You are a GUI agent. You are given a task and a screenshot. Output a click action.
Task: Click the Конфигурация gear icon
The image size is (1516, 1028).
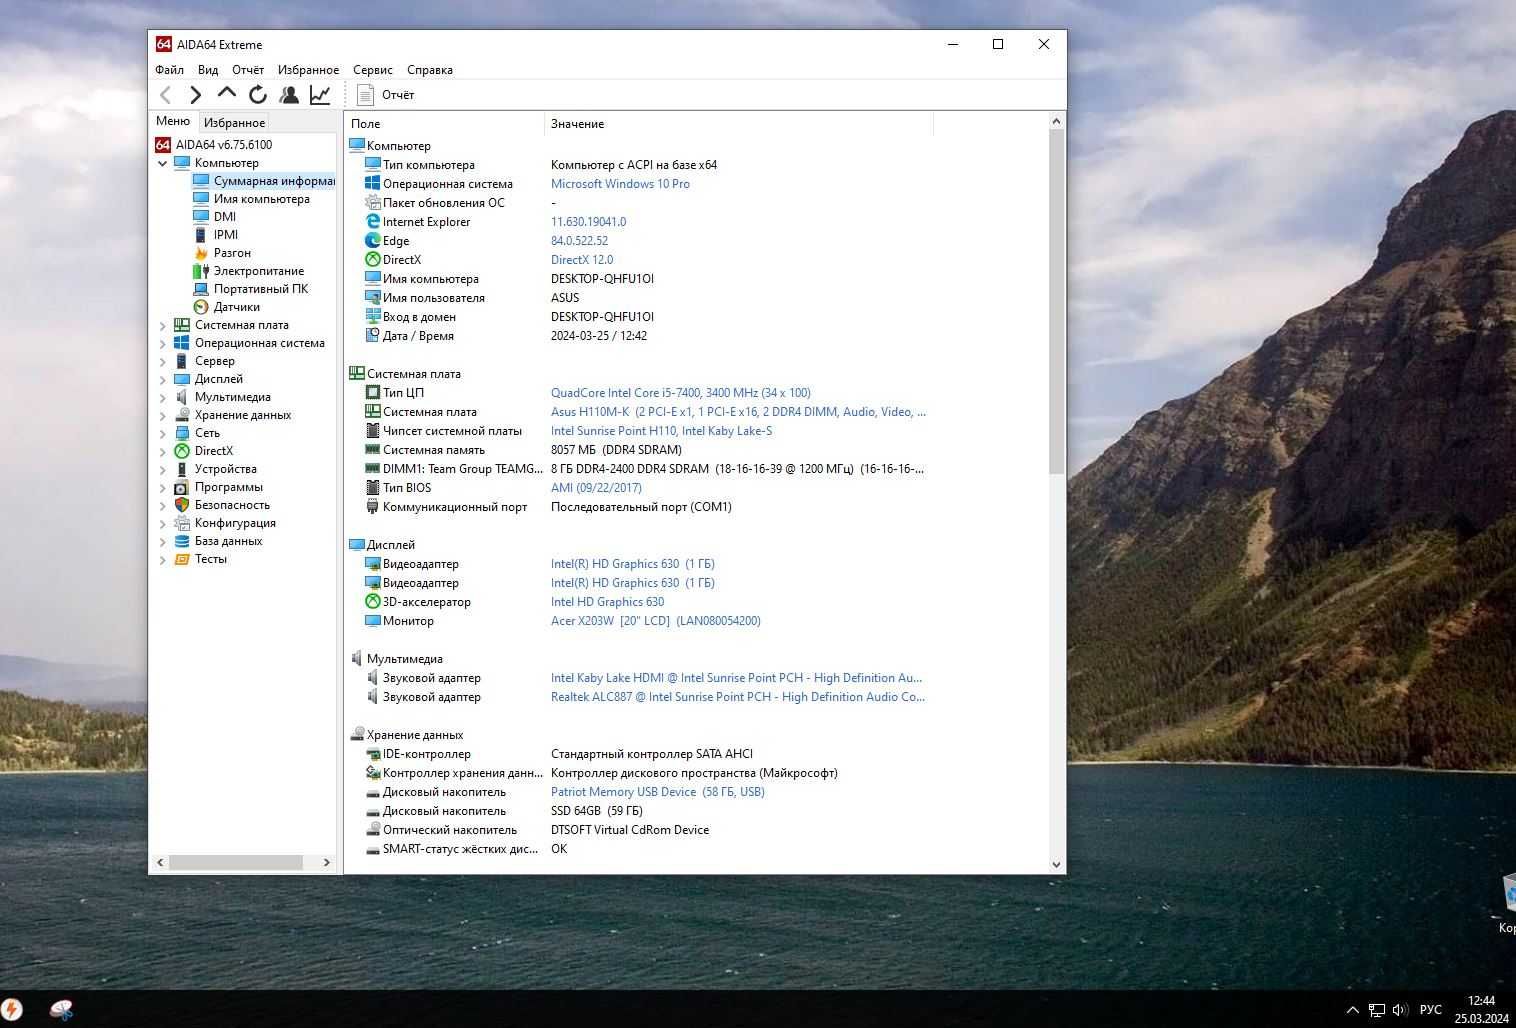tap(182, 523)
